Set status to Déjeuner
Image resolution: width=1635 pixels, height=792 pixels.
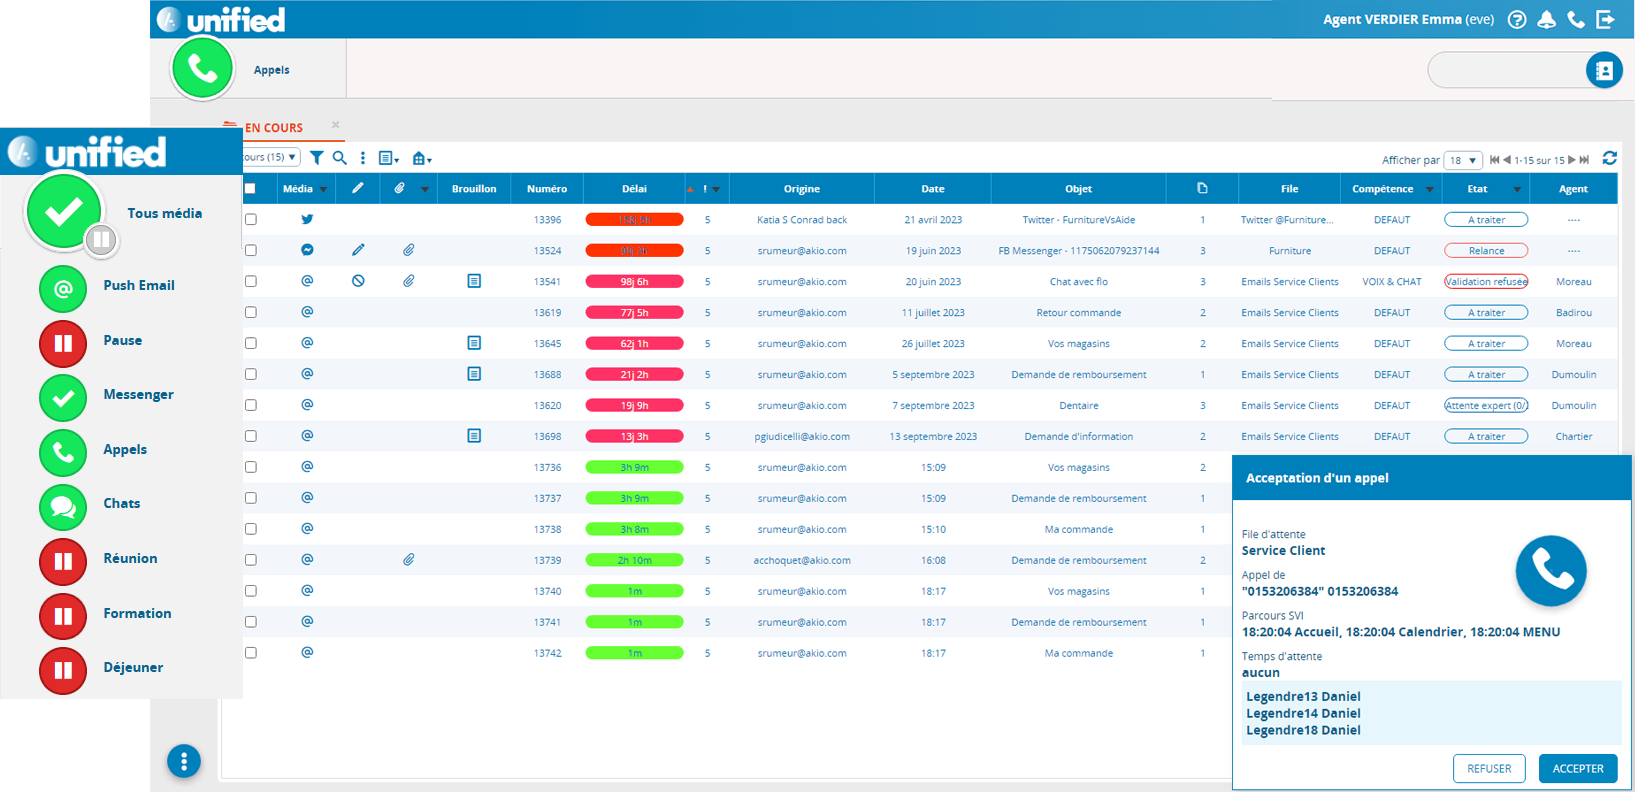(x=63, y=670)
